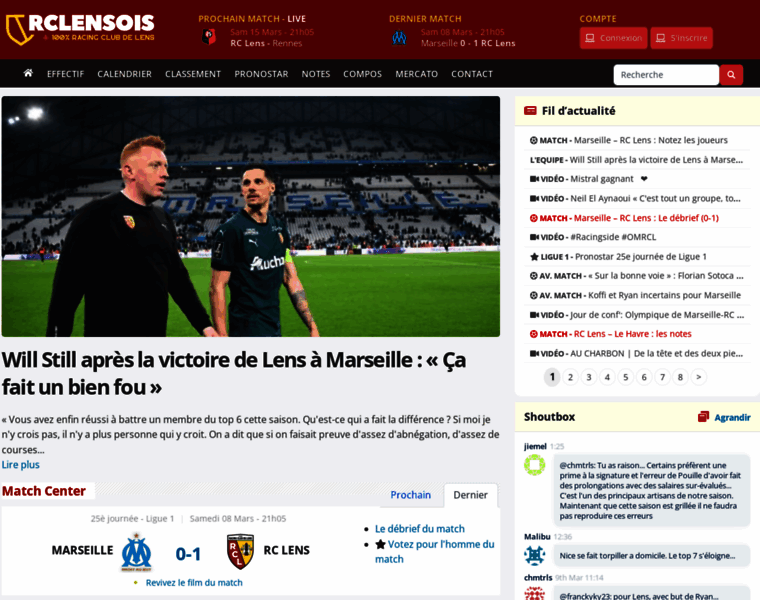This screenshot has height=600, width=760.
Task: Click the RC Lens crest in Match Center
Action: coord(241,551)
